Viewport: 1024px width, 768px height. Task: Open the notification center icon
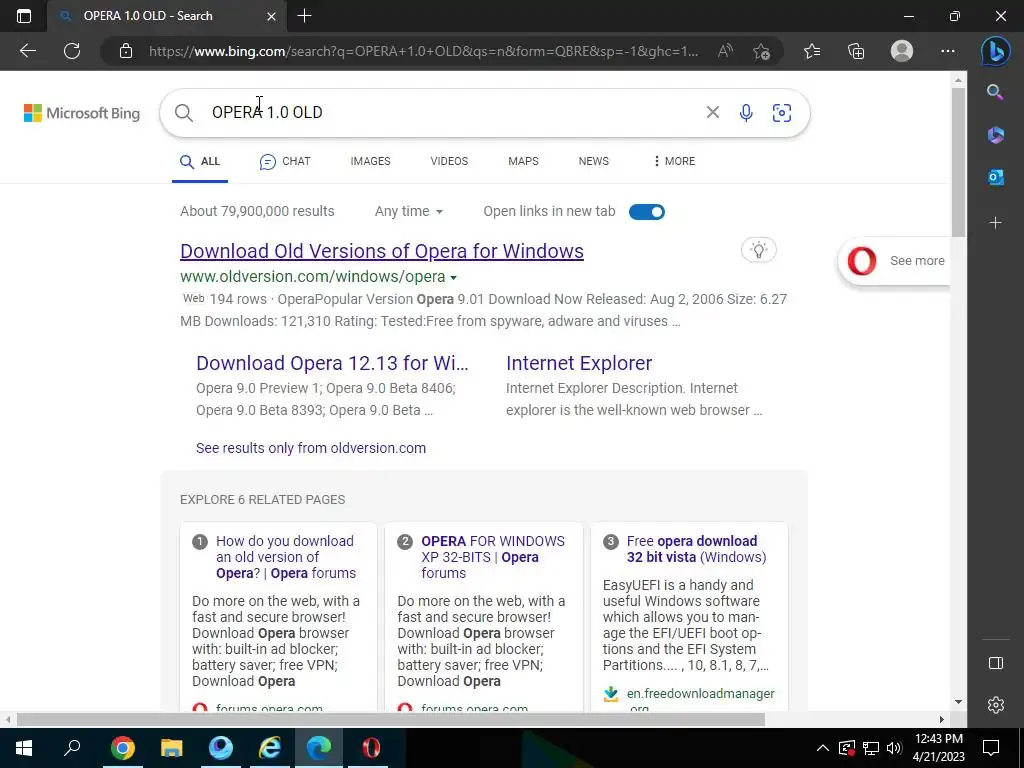tap(991, 748)
